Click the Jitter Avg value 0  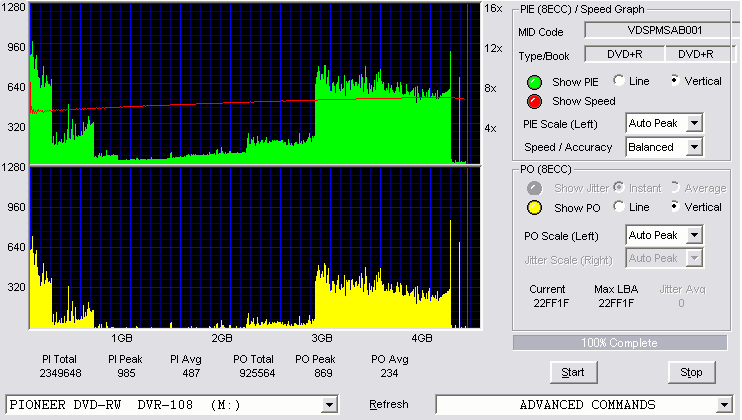pyautogui.click(x=681, y=303)
